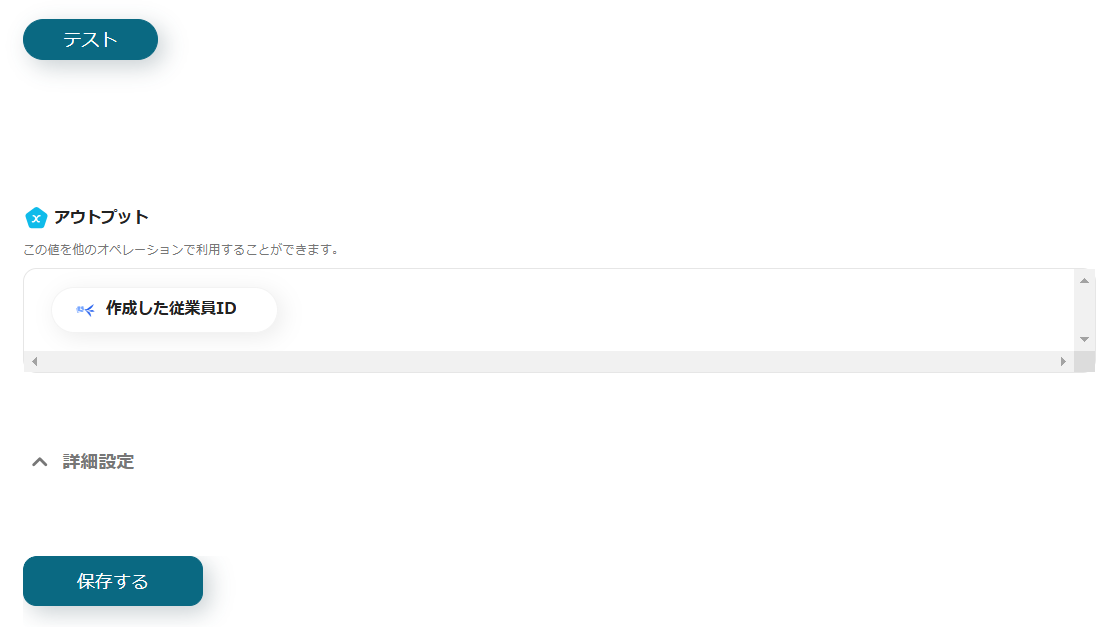Screen dimensions: 1115x627
Task: Click the description text under アウトプット
Action: pos(181,250)
